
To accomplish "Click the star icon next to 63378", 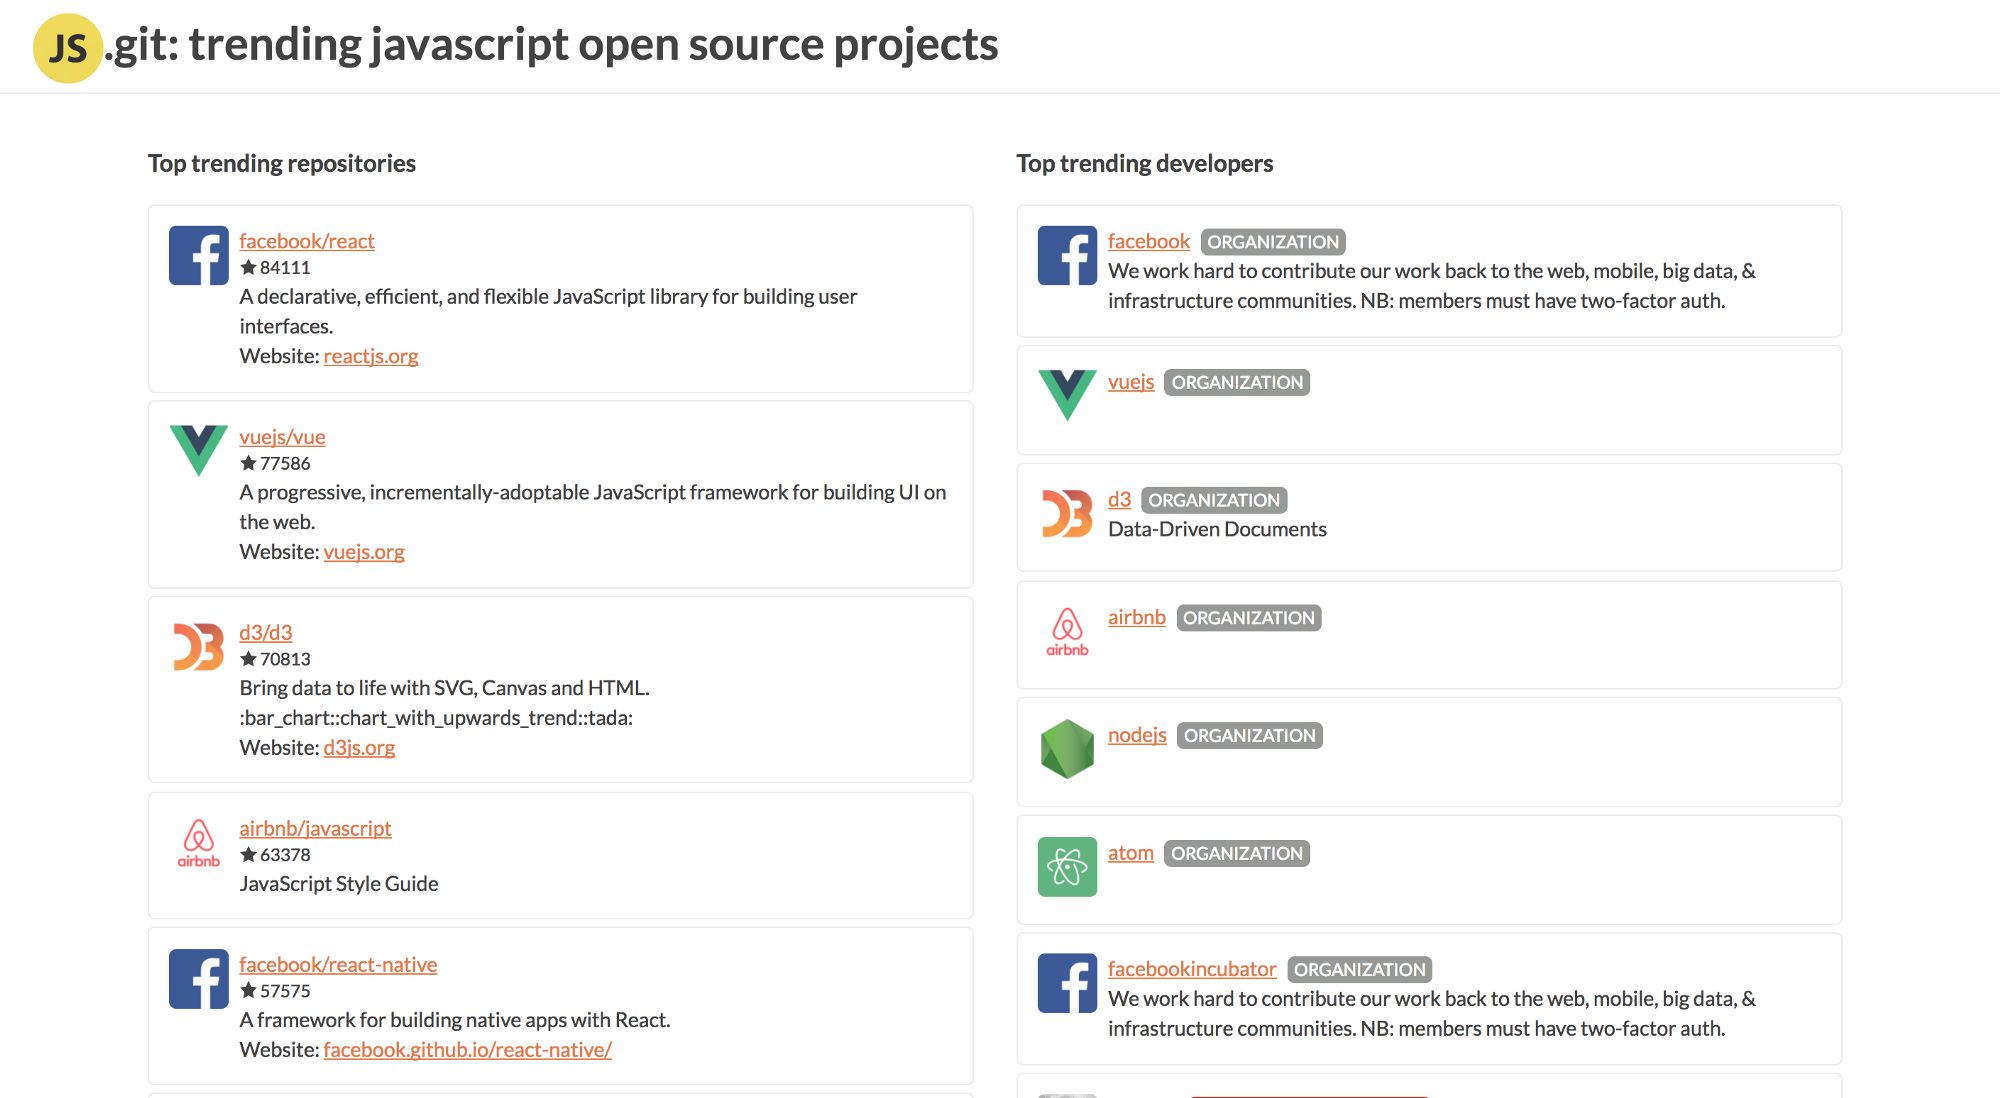I will tap(249, 855).
